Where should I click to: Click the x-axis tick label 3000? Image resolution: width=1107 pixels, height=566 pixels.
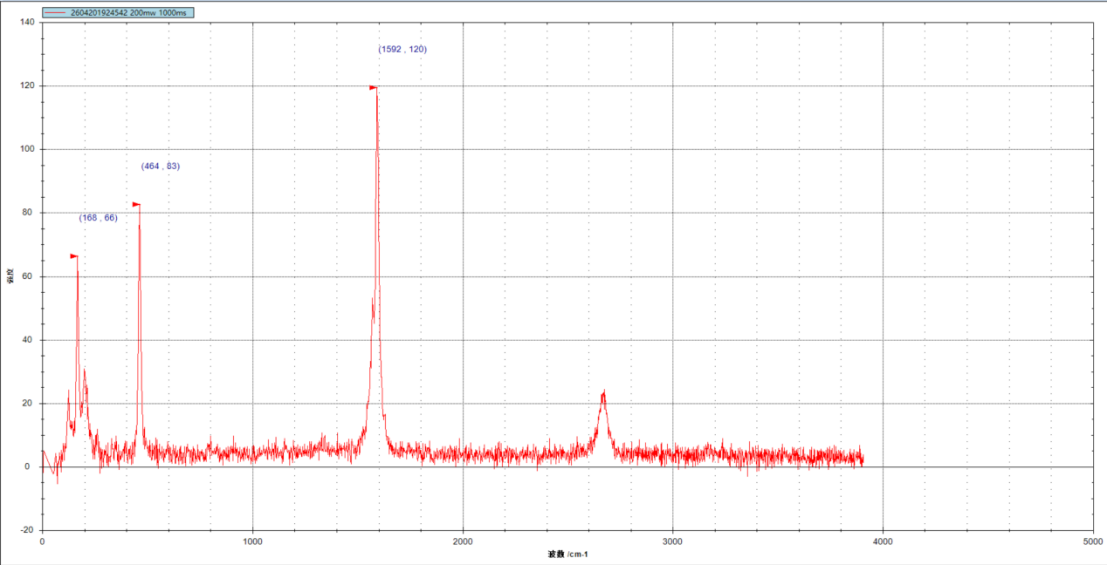pyautogui.click(x=673, y=541)
